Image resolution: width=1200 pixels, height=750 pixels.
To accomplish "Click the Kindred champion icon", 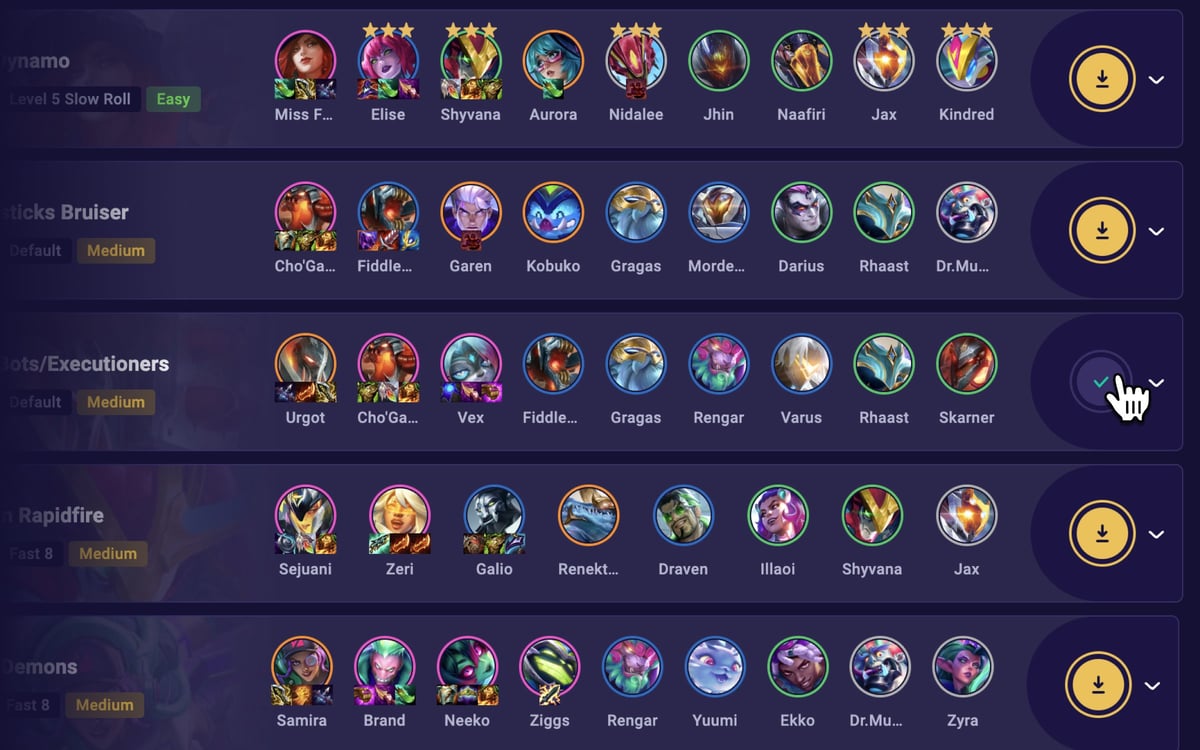I will pos(966,61).
